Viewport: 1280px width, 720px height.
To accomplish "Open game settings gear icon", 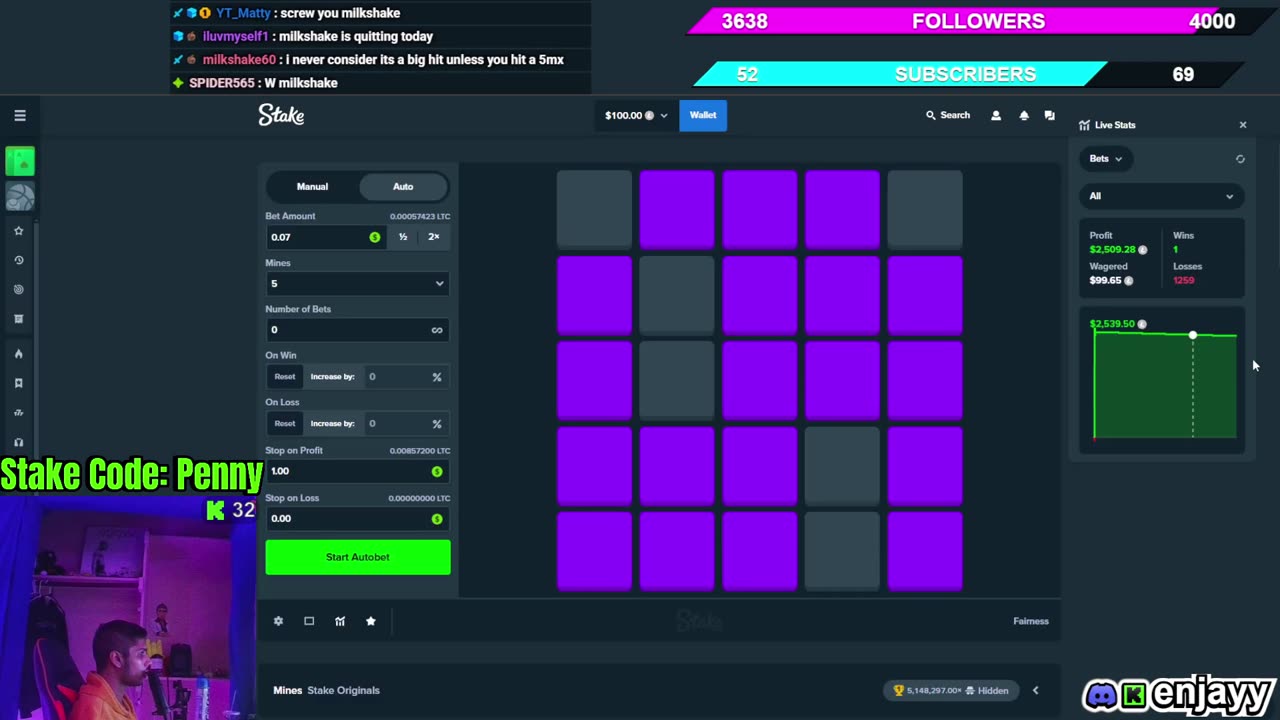I will [x=278, y=621].
